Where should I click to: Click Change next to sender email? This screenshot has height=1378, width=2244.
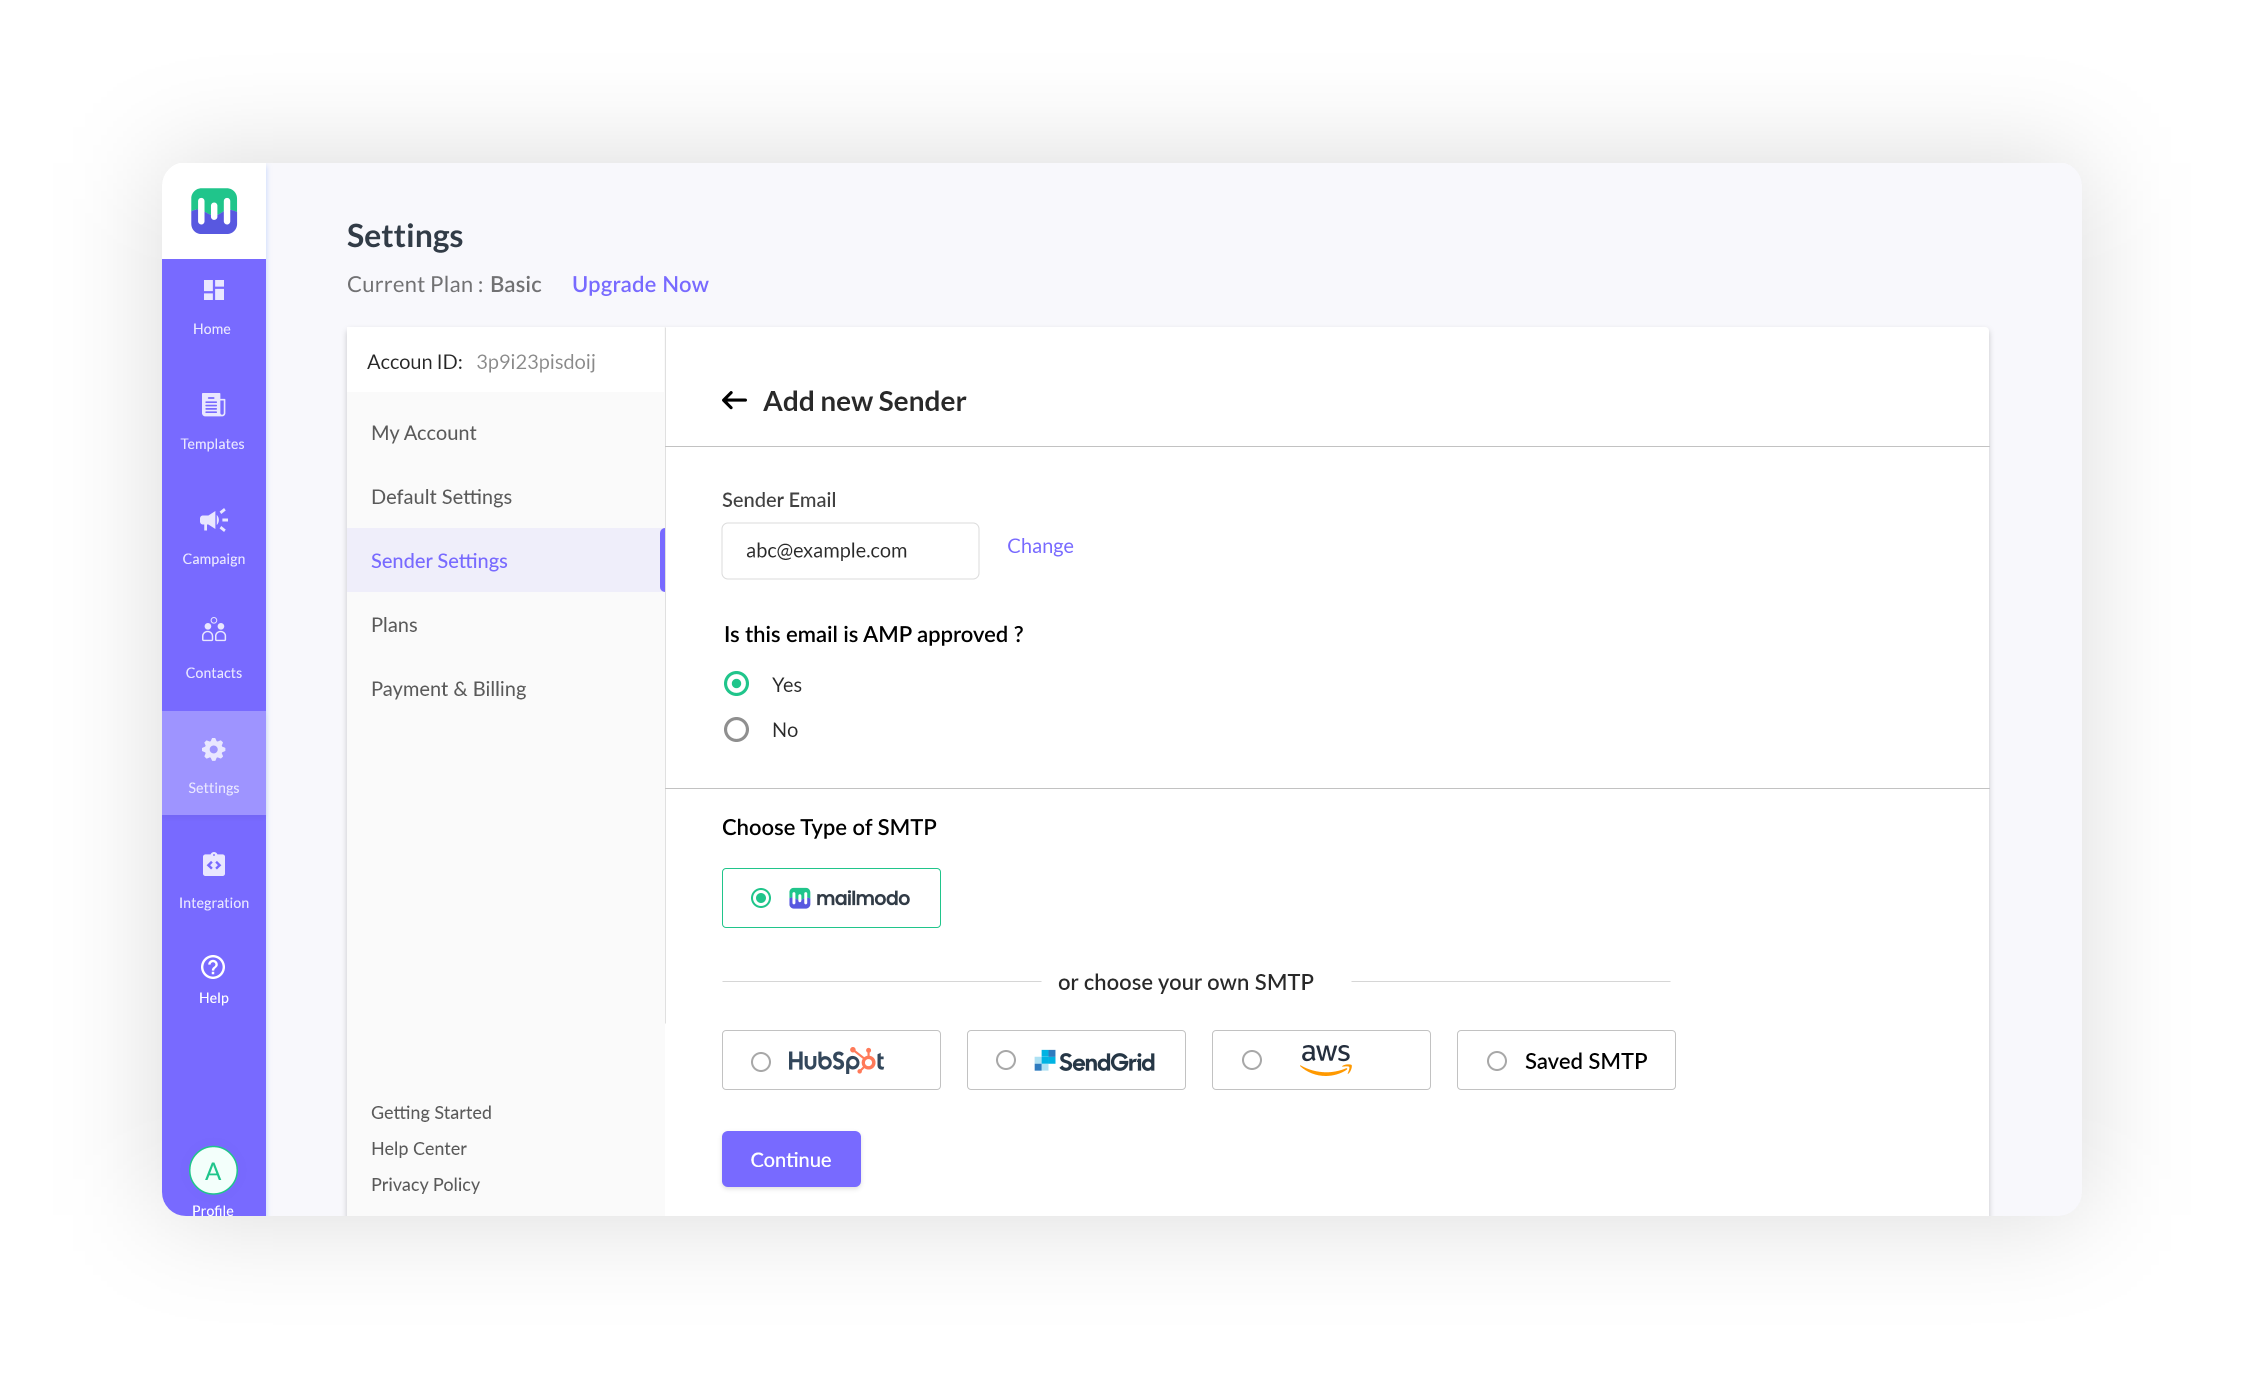pos(1040,546)
